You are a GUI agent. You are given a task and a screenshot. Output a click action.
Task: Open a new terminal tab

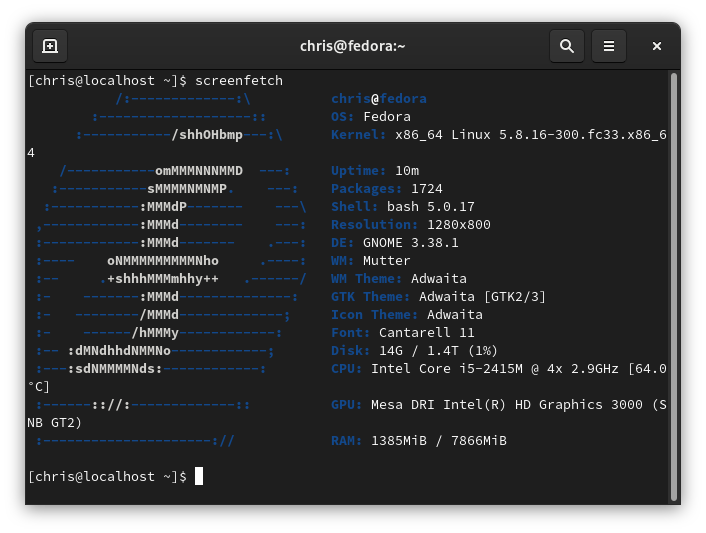tap(50, 46)
